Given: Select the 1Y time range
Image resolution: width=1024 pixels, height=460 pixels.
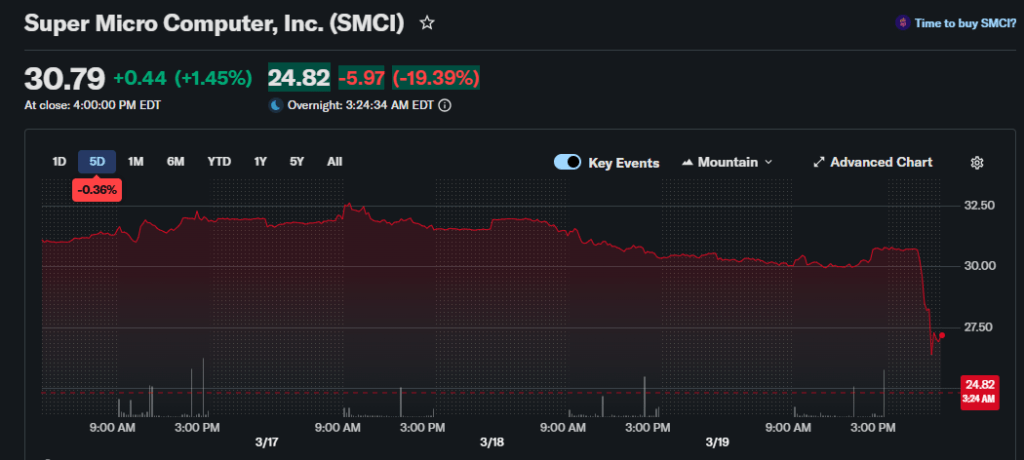Looking at the screenshot, I should [260, 161].
